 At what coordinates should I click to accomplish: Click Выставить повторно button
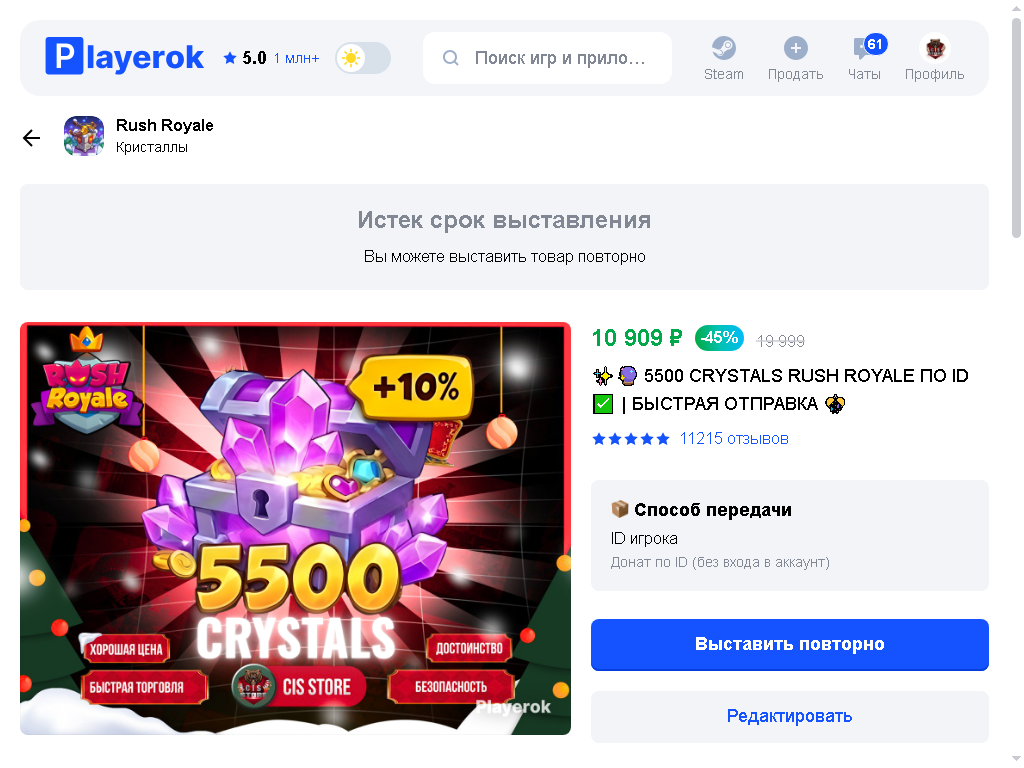(x=790, y=644)
